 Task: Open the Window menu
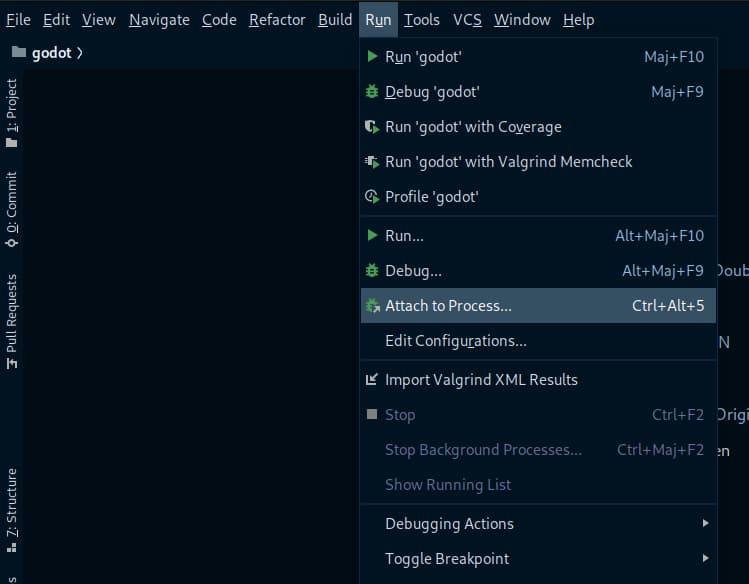click(x=522, y=20)
